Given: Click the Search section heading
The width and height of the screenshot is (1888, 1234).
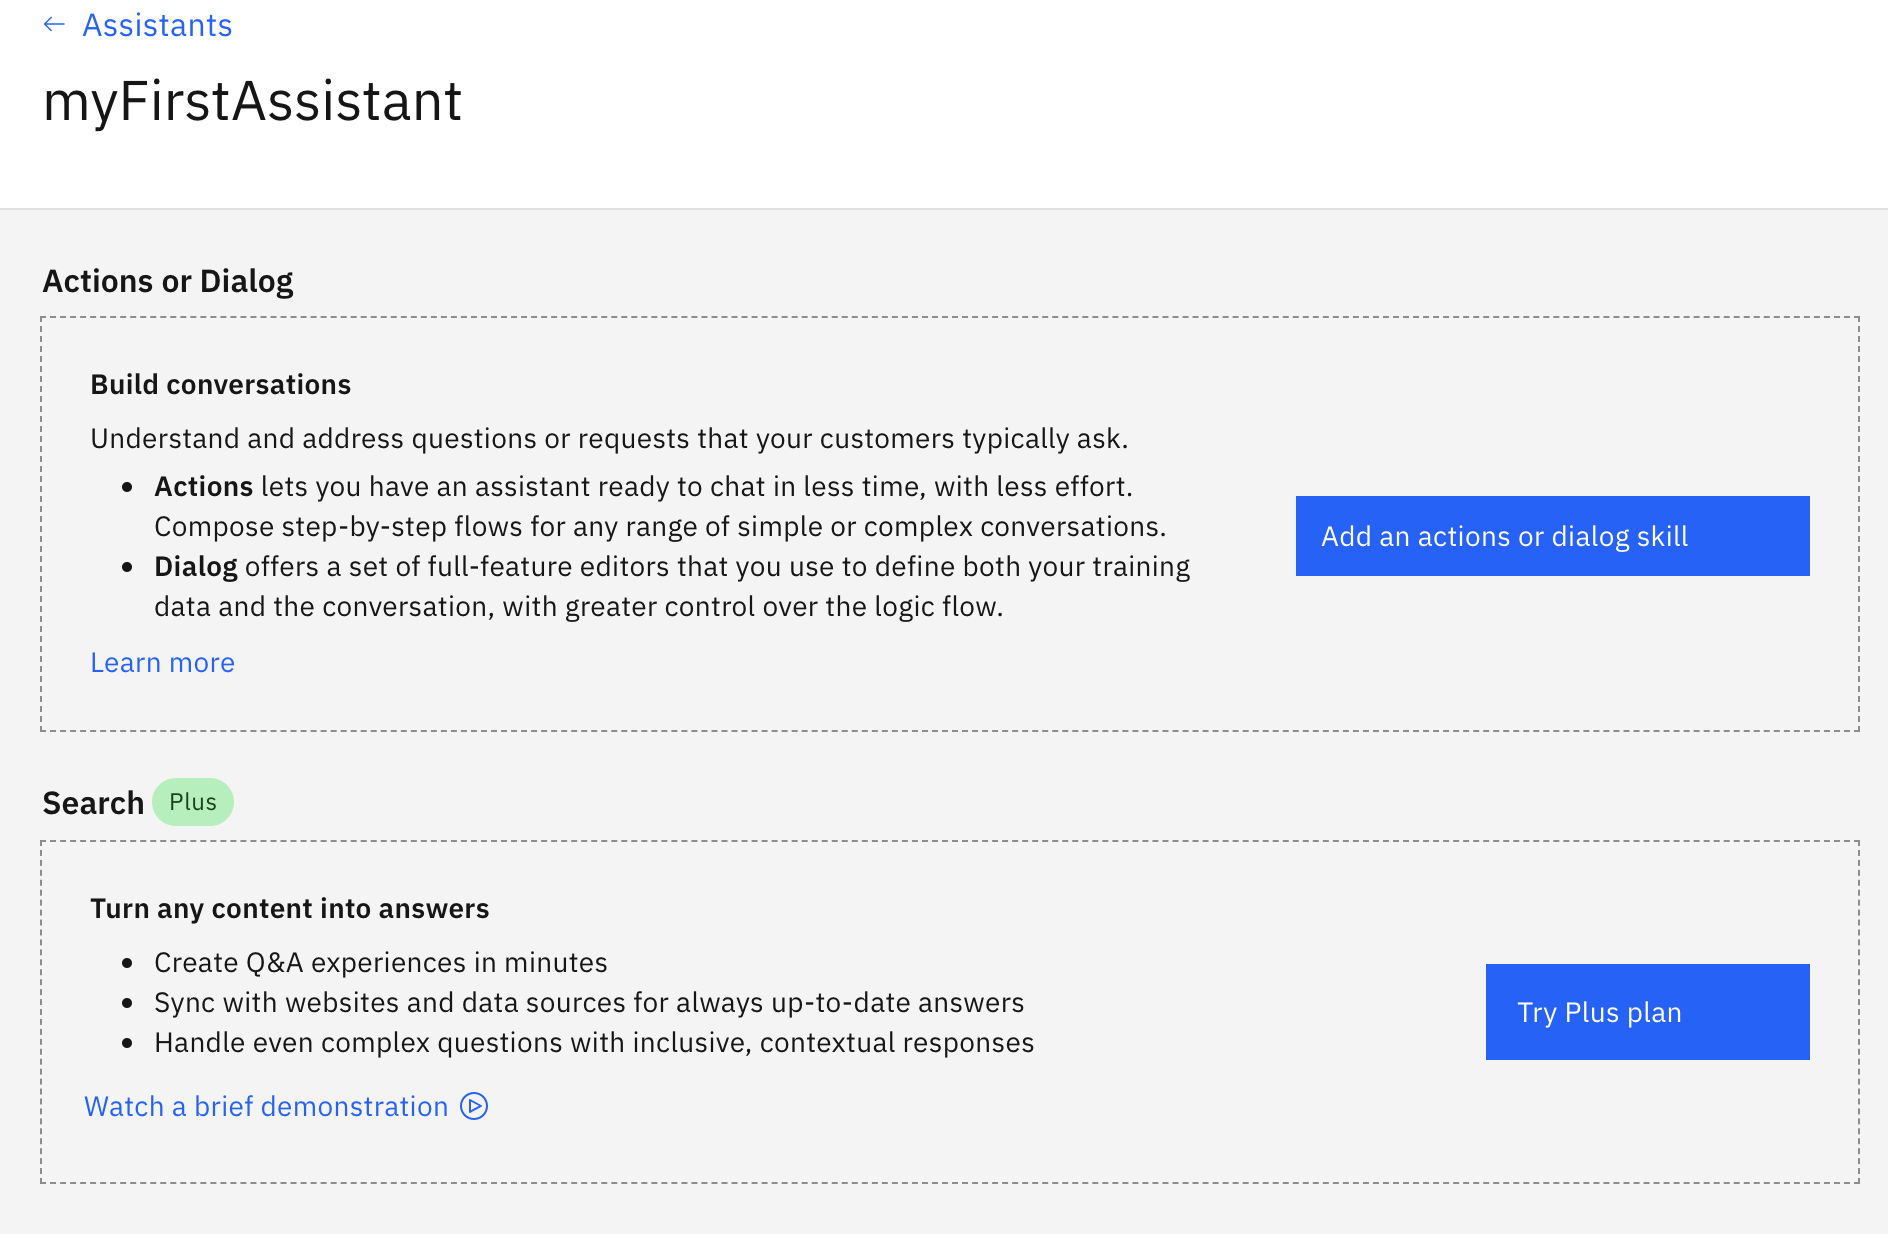Looking at the screenshot, I should coord(93,803).
